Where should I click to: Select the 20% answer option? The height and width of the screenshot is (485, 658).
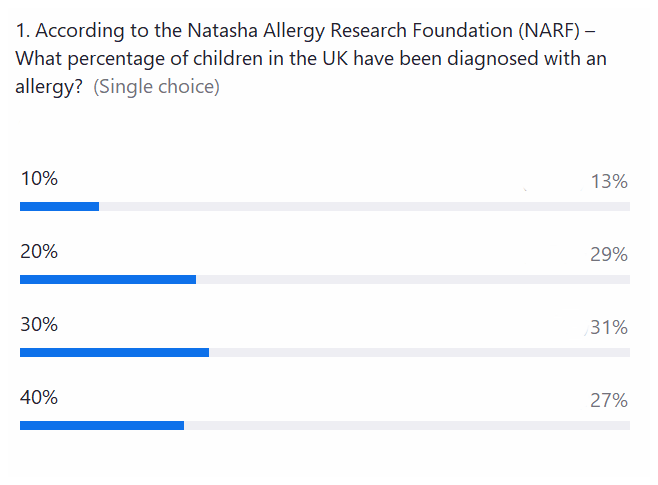tap(39, 252)
